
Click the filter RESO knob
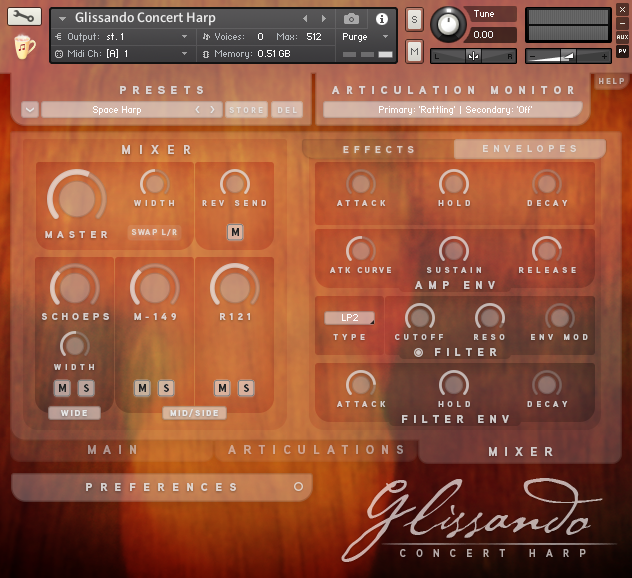tap(490, 318)
